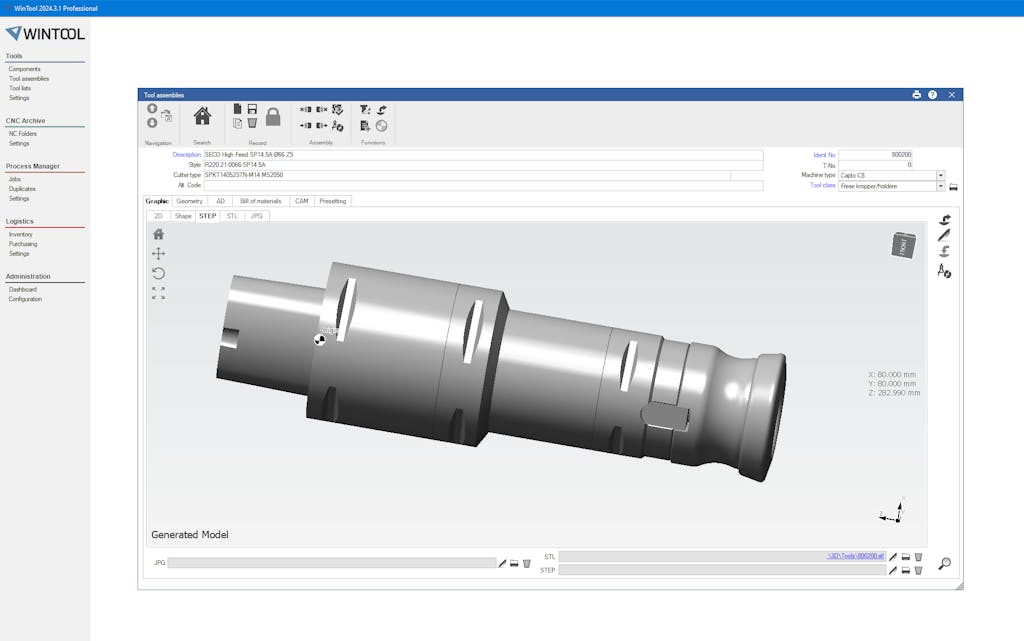Go to previous record with up arrow
Image resolution: width=1024 pixels, height=641 pixels.
pyautogui.click(x=152, y=109)
